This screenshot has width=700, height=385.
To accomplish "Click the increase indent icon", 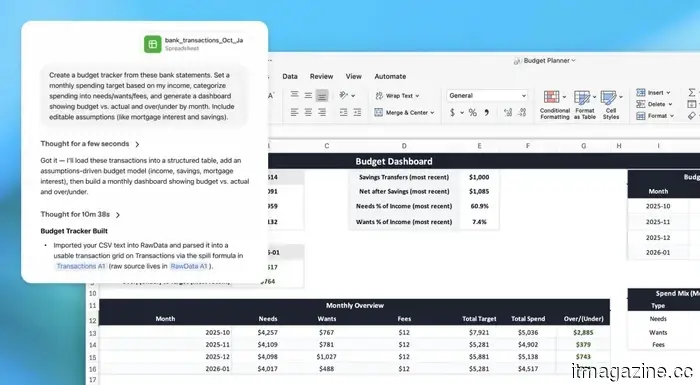I will click(x=357, y=112).
